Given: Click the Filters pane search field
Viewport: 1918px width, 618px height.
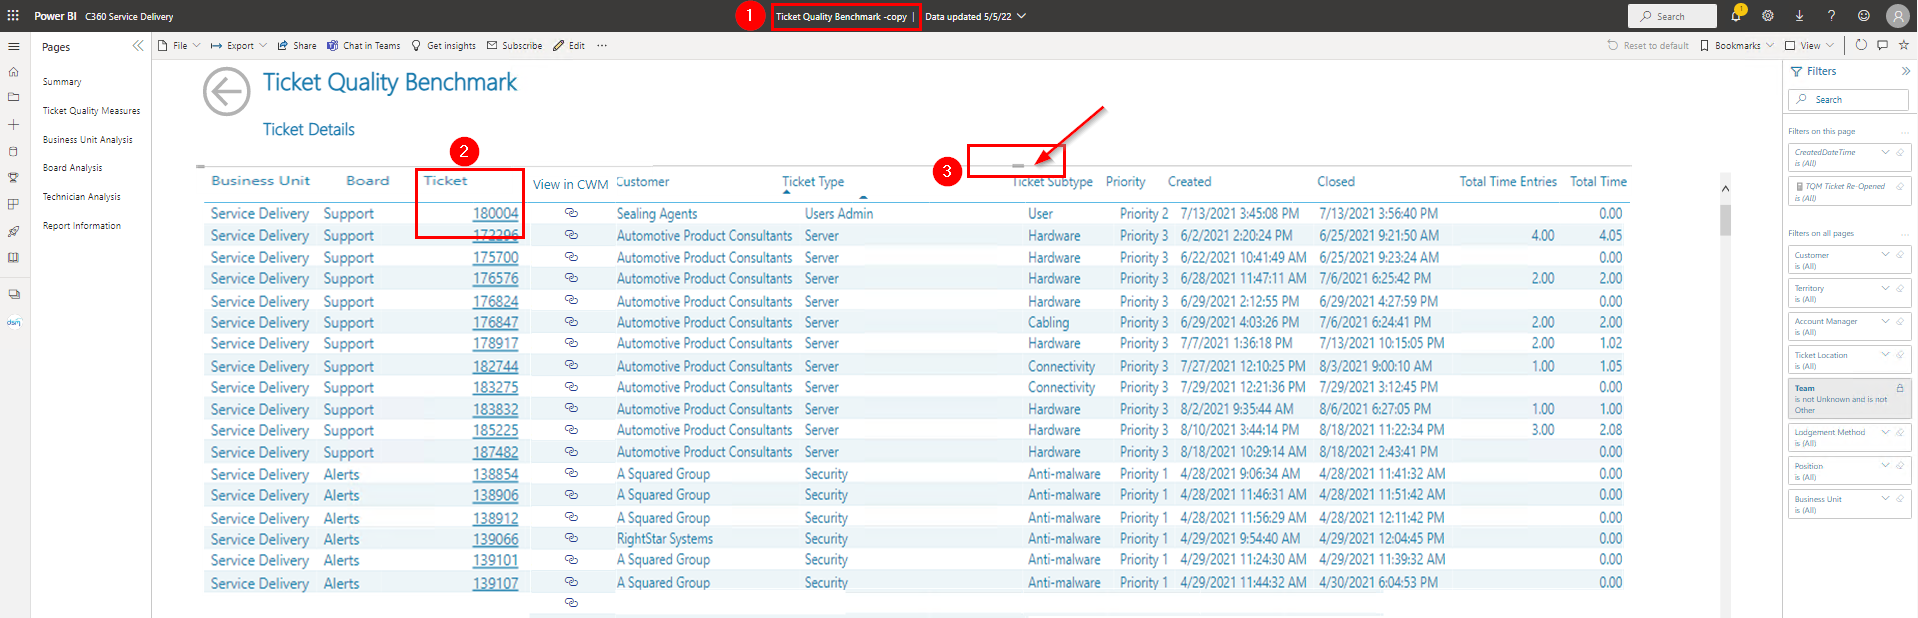Looking at the screenshot, I should click(1848, 100).
